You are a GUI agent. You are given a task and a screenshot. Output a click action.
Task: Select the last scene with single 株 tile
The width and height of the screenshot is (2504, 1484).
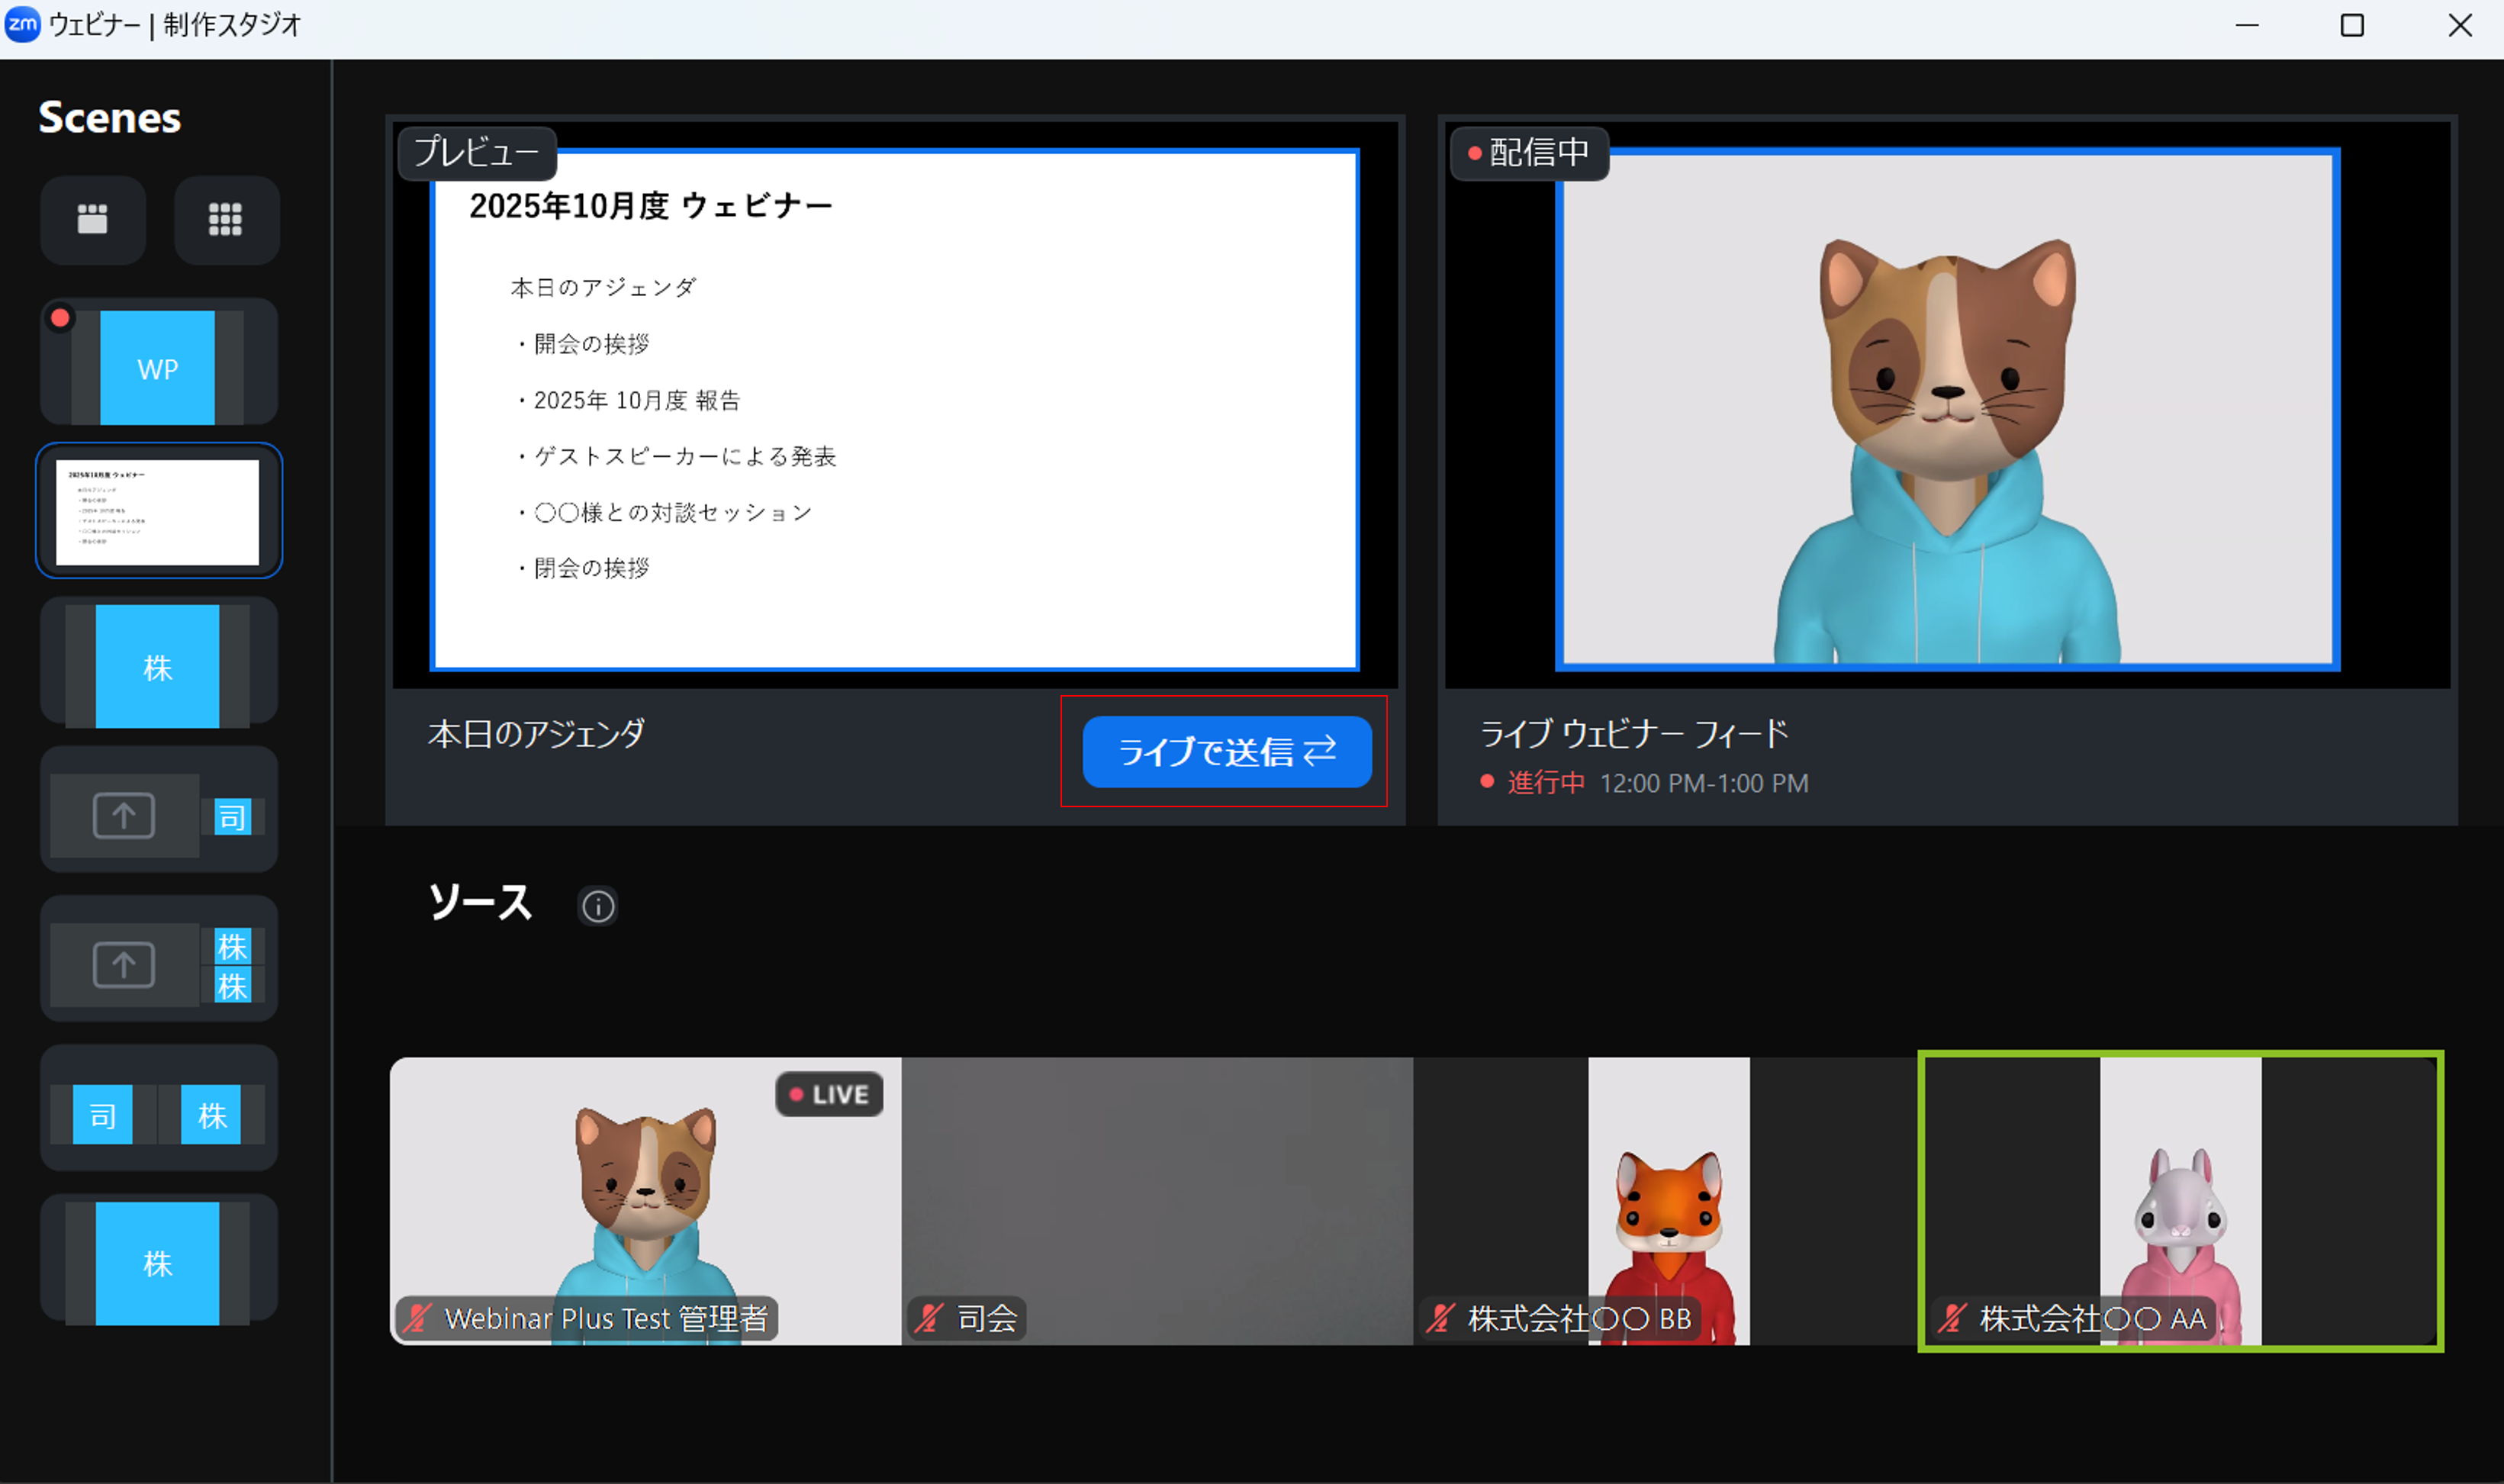tap(159, 1259)
